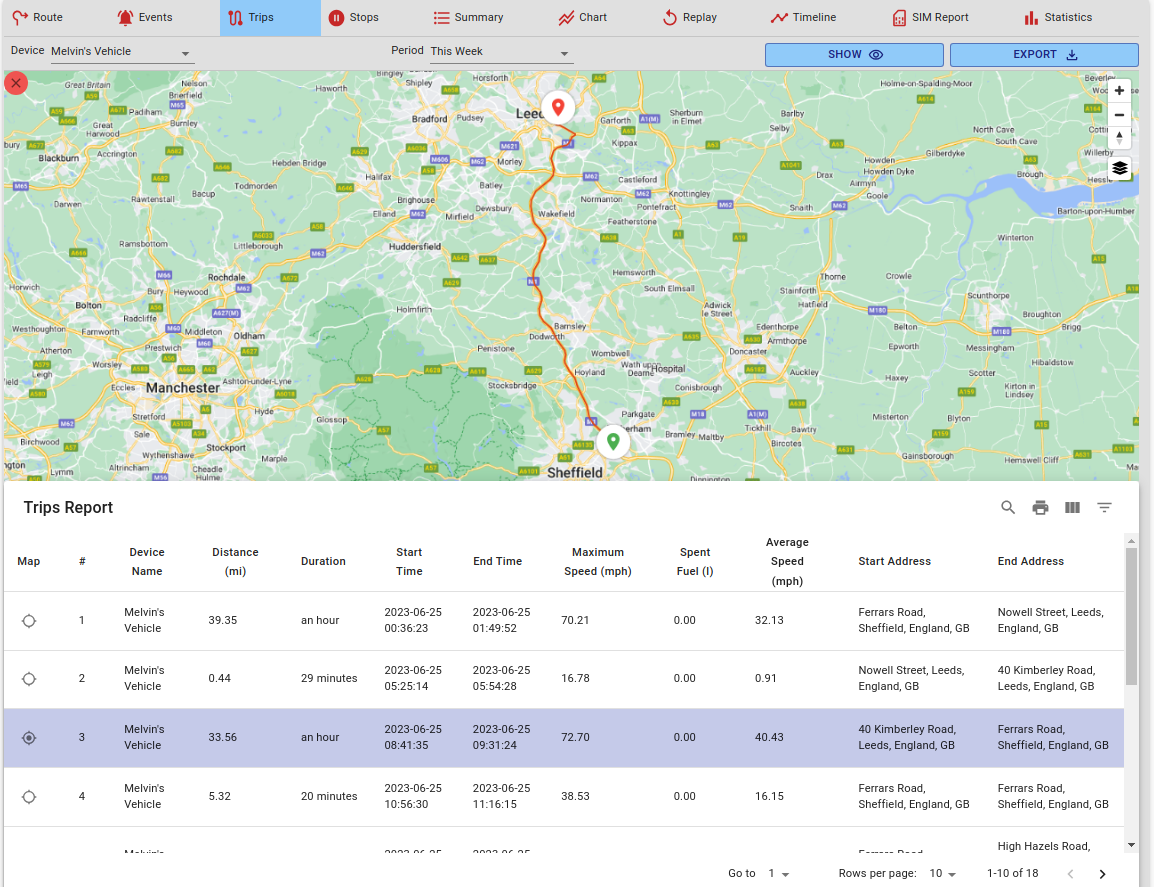Image resolution: width=1154 pixels, height=887 pixels.
Task: Click the 1-10 of 18 pagination text
Action: [1013, 874]
